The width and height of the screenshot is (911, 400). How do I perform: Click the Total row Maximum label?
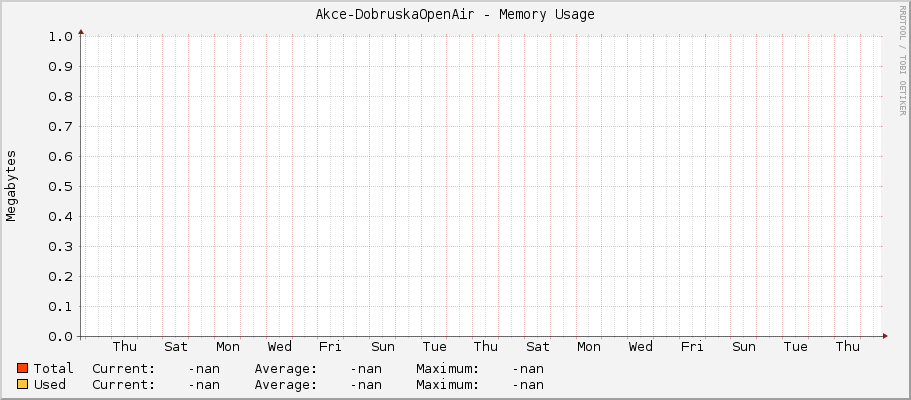[x=448, y=369]
